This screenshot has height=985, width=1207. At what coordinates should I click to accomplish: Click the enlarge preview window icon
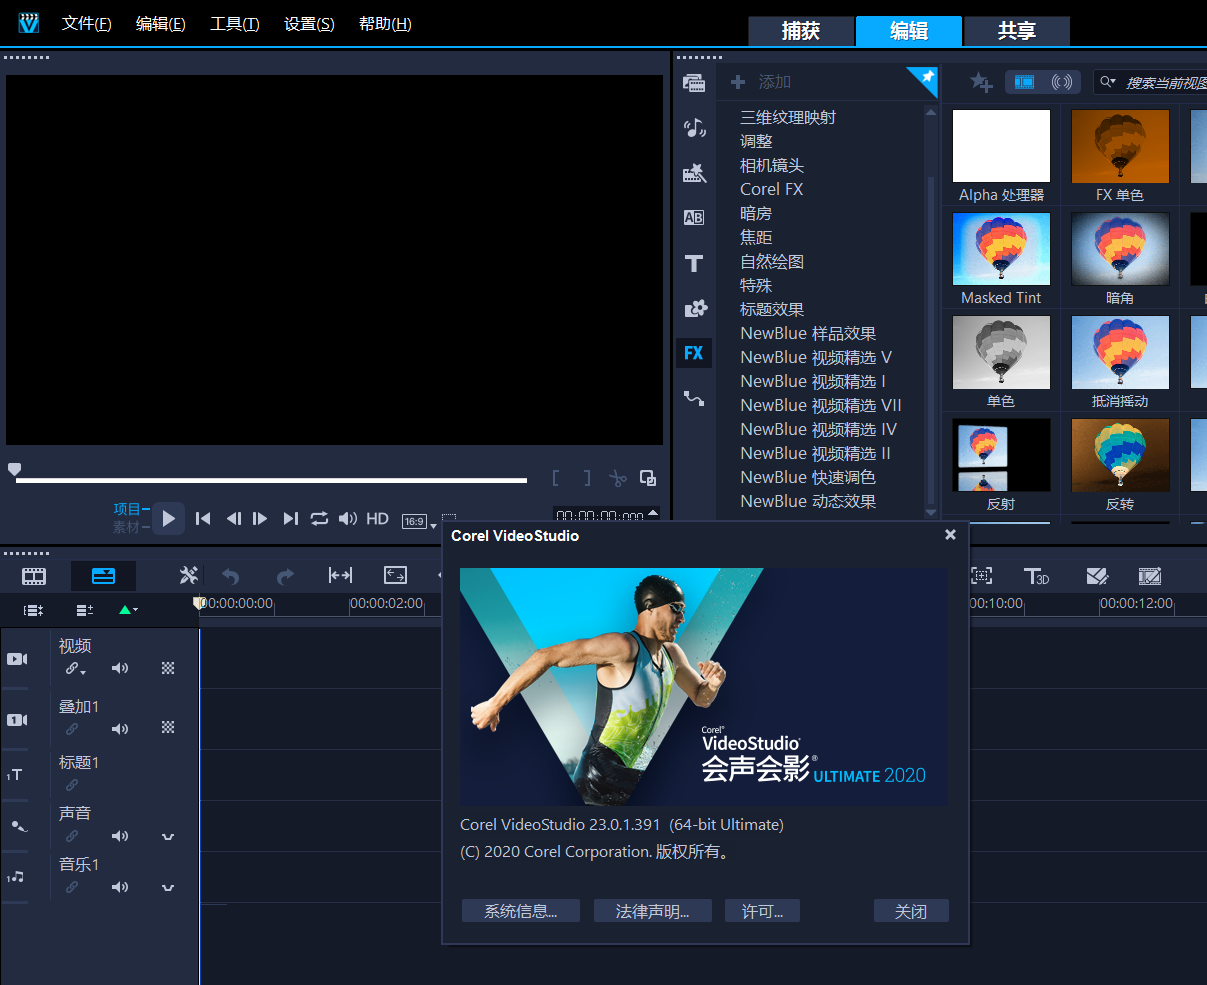(x=648, y=478)
